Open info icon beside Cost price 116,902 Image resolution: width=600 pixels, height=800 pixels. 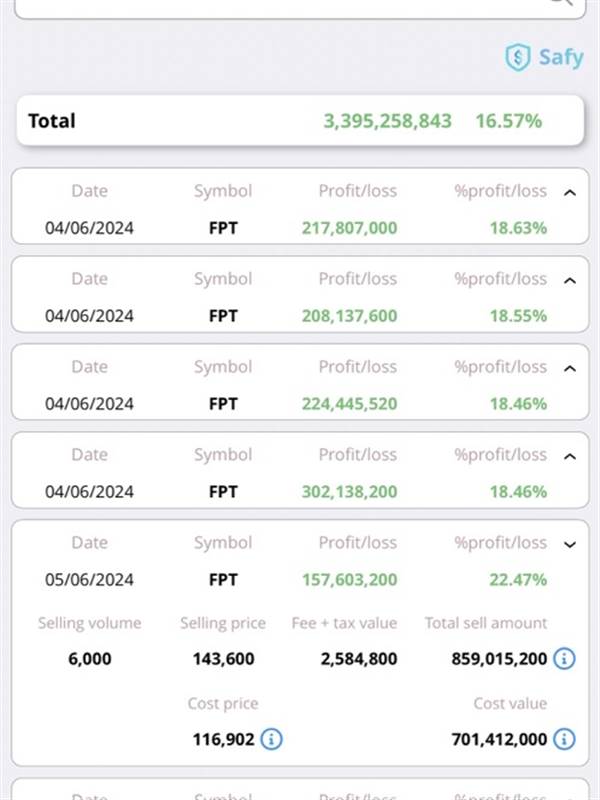coord(271,739)
